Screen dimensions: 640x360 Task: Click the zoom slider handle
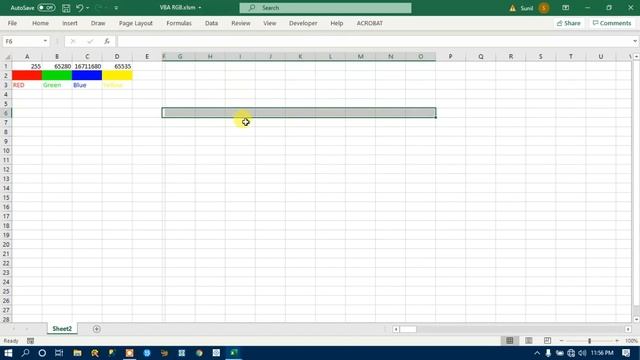tap(589, 340)
